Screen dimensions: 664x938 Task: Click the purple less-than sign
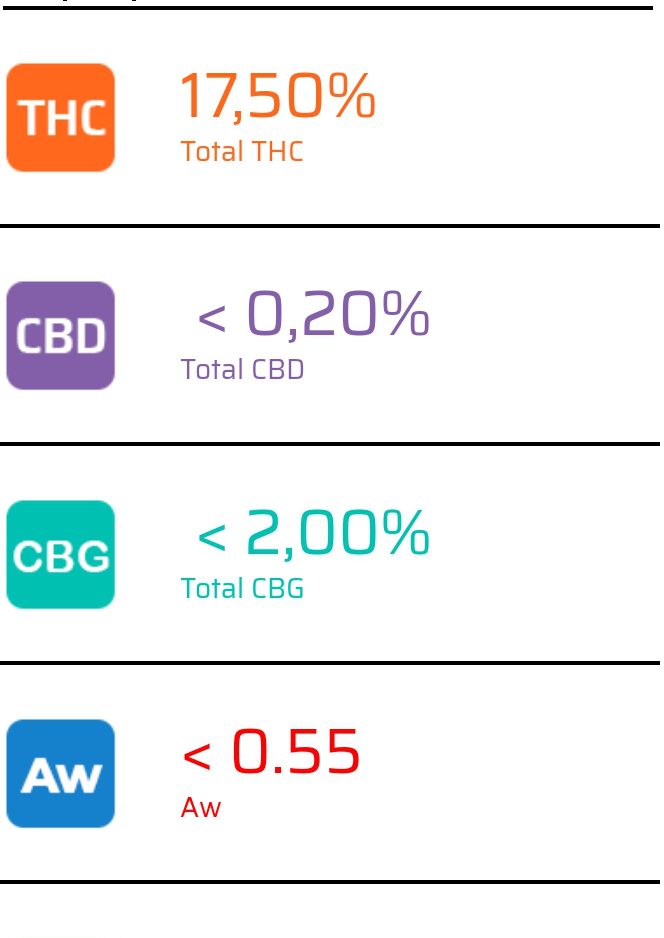click(212, 318)
